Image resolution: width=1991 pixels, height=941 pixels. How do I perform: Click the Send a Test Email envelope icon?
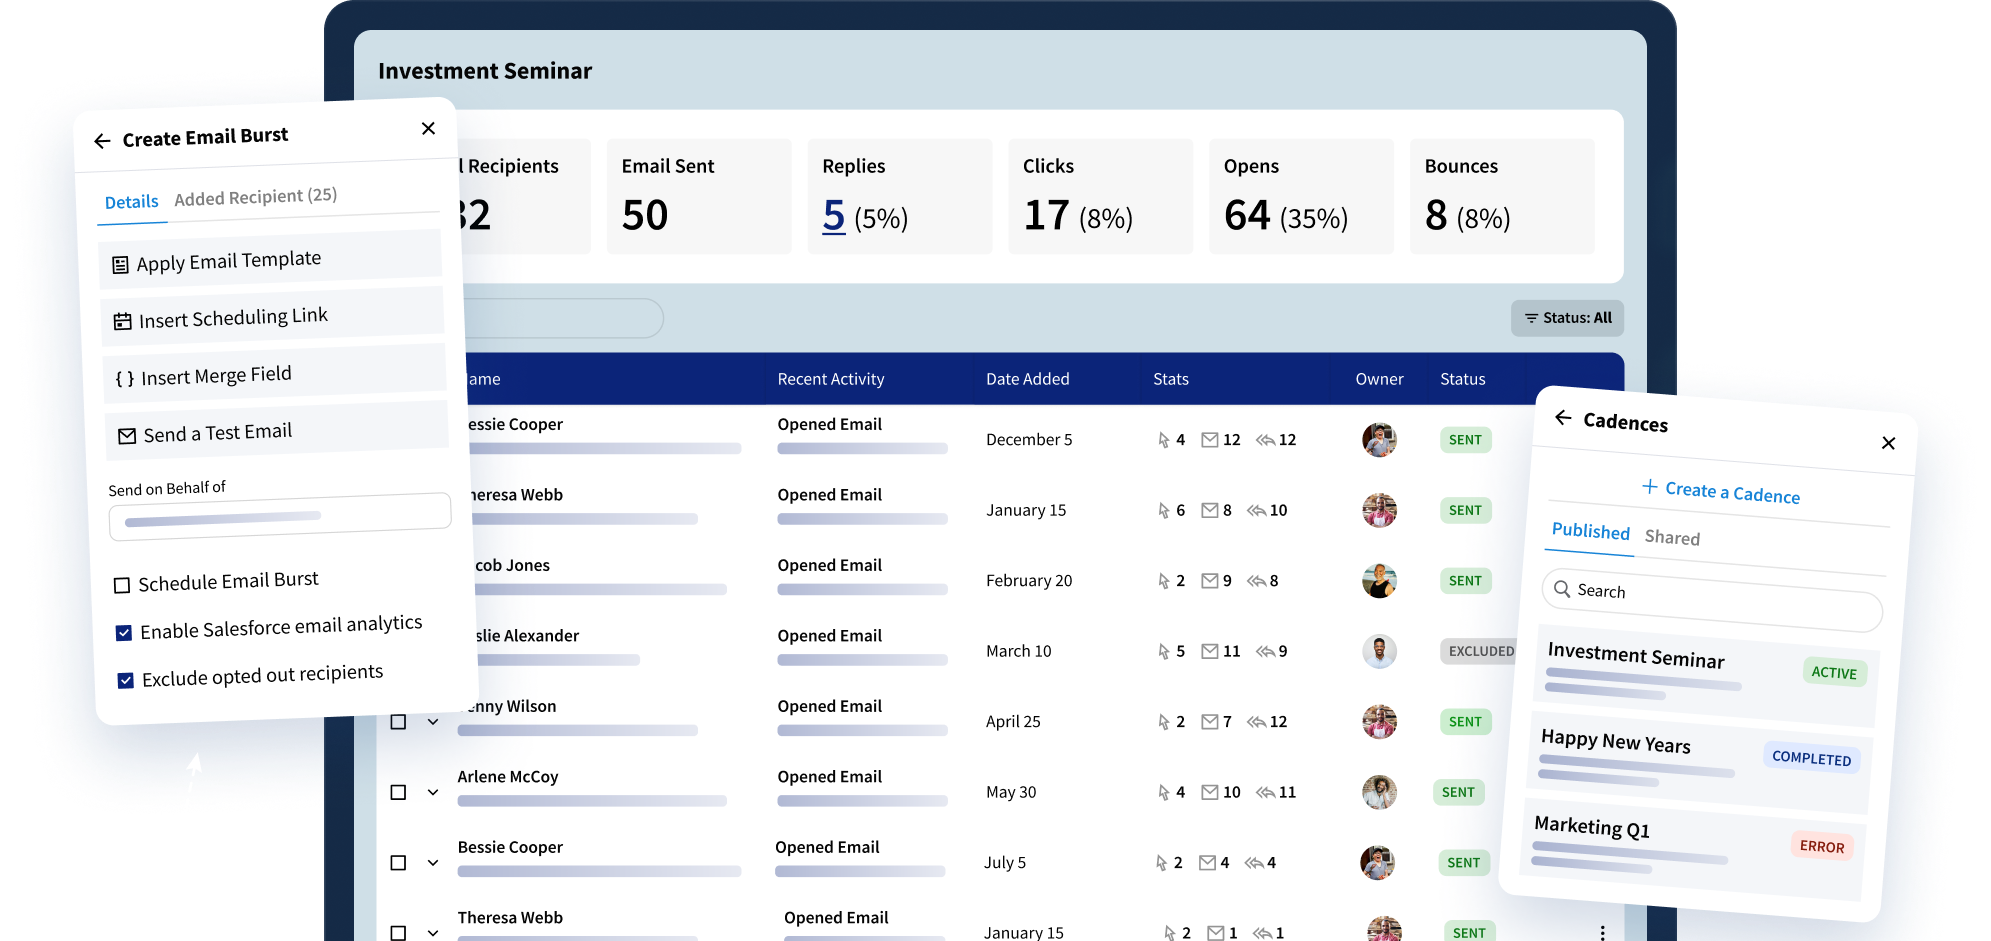[x=127, y=436]
